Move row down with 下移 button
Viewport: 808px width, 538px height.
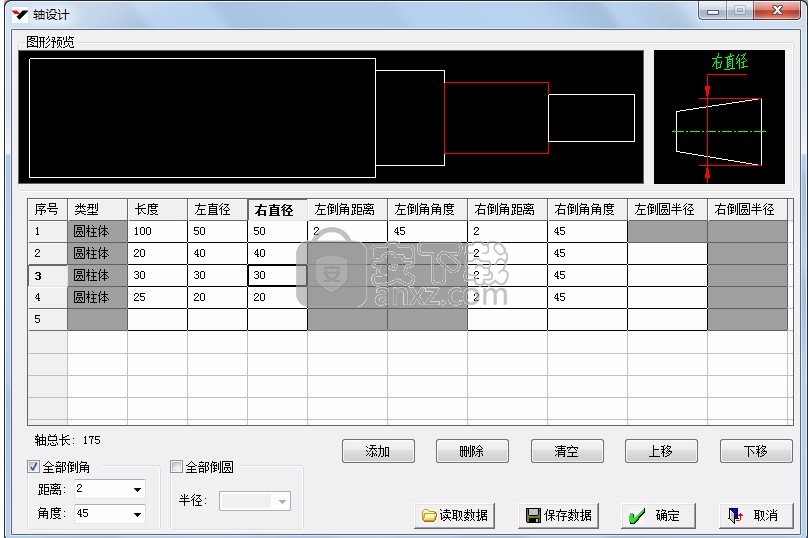click(x=755, y=451)
